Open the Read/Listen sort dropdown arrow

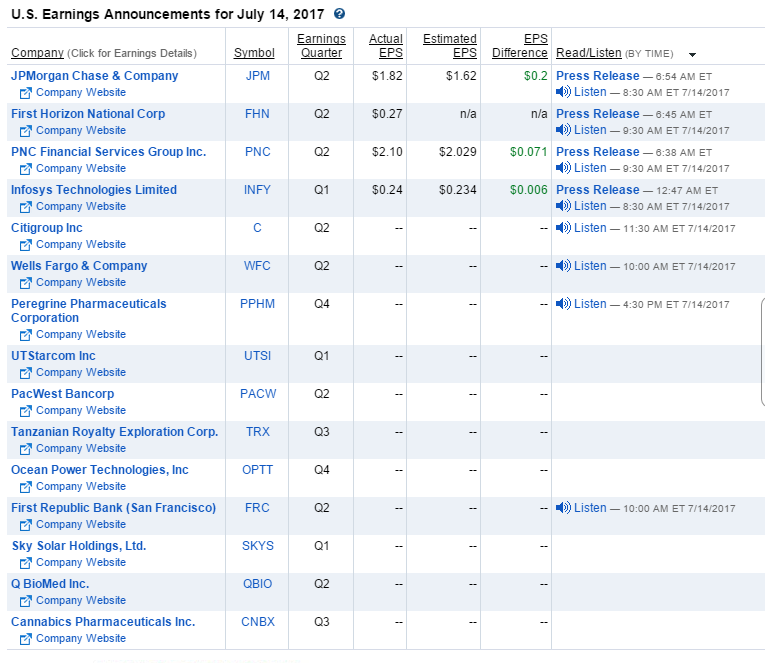692,55
